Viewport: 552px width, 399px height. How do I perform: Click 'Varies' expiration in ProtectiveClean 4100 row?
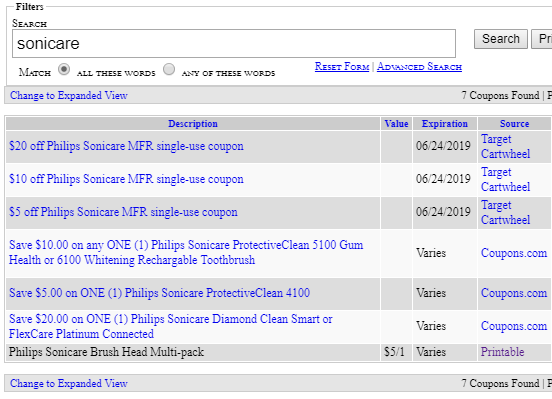pos(431,293)
